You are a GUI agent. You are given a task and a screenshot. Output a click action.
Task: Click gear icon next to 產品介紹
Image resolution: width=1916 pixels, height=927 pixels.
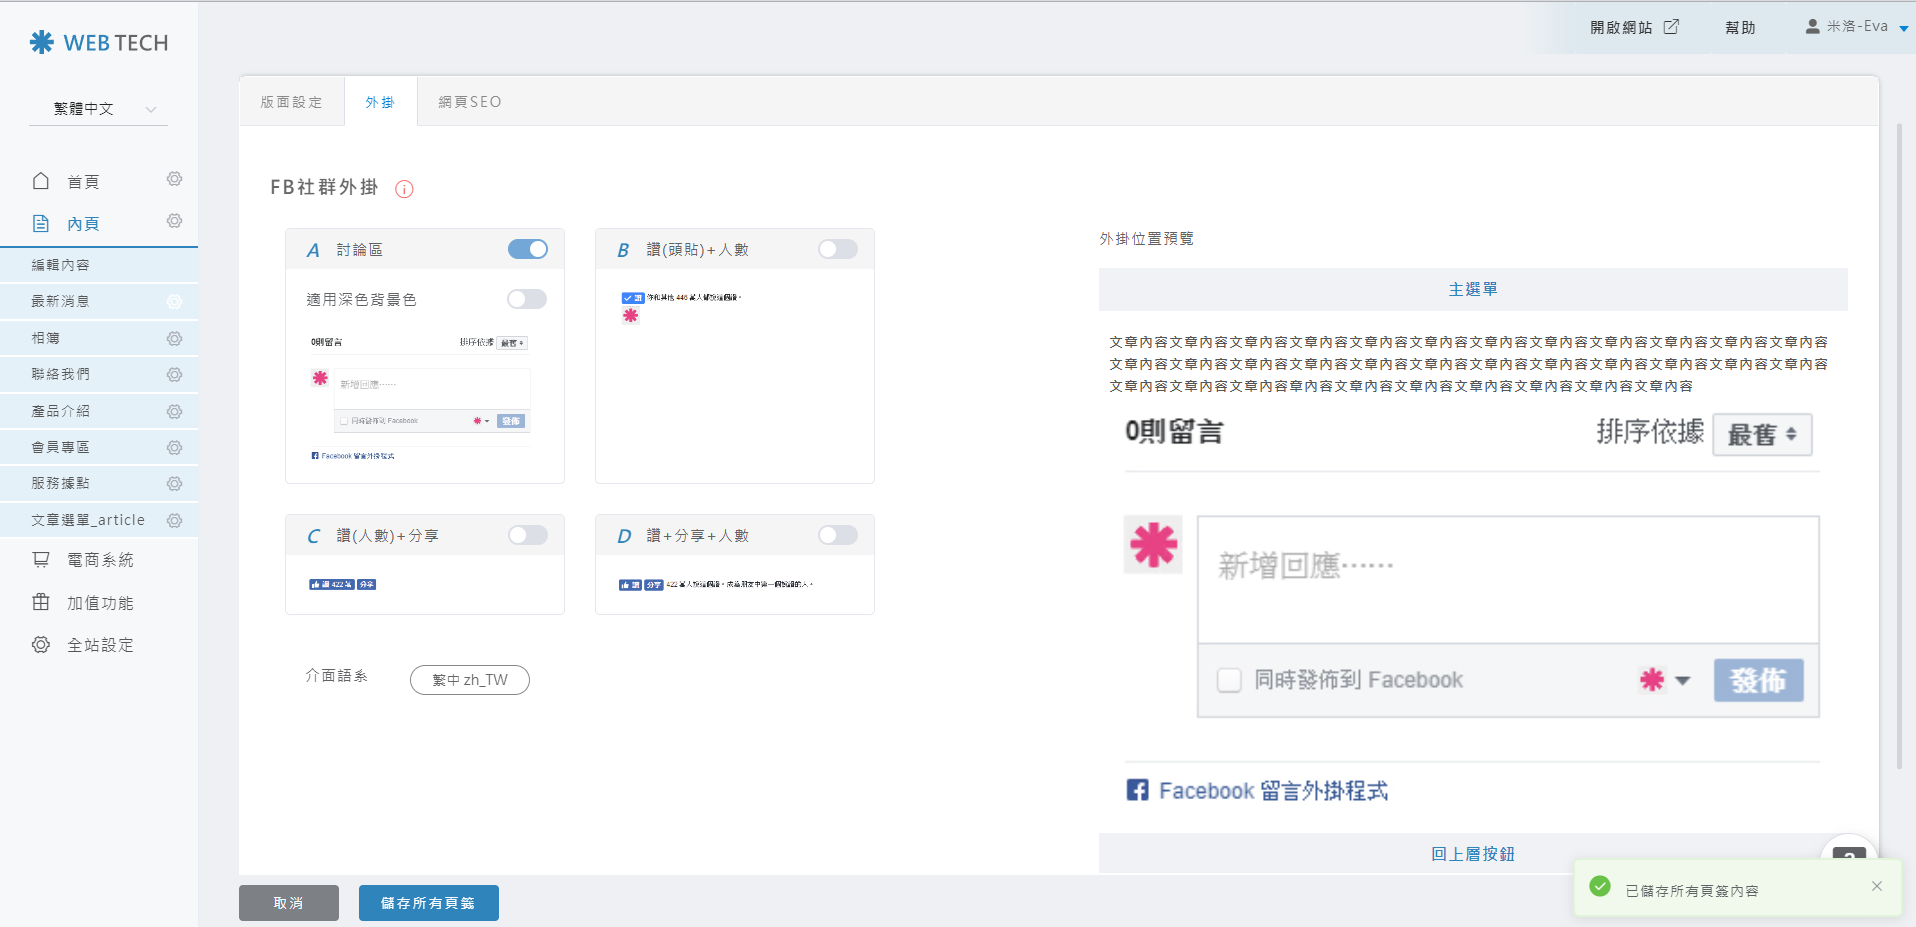pos(174,411)
